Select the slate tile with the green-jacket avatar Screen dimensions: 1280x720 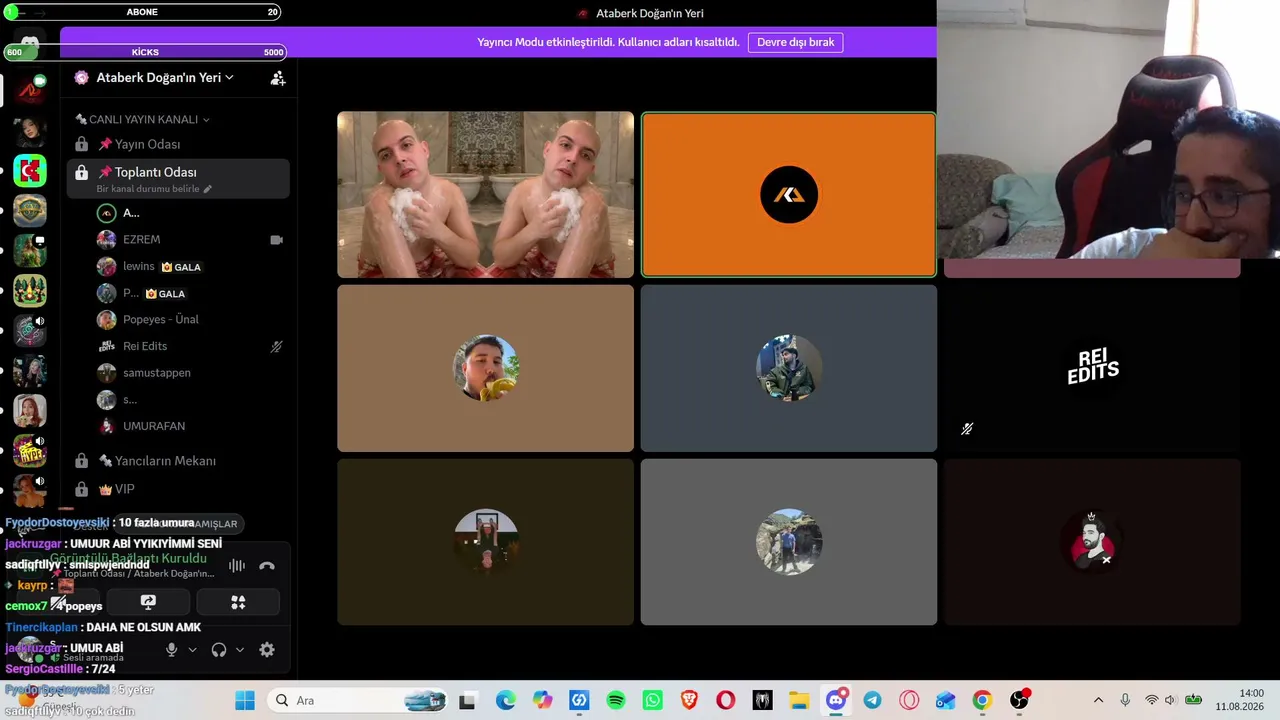pos(789,368)
